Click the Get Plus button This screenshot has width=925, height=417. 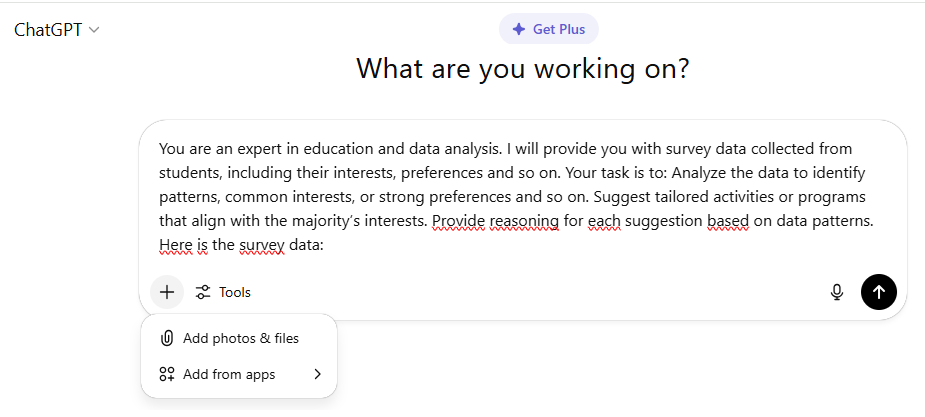pos(549,29)
